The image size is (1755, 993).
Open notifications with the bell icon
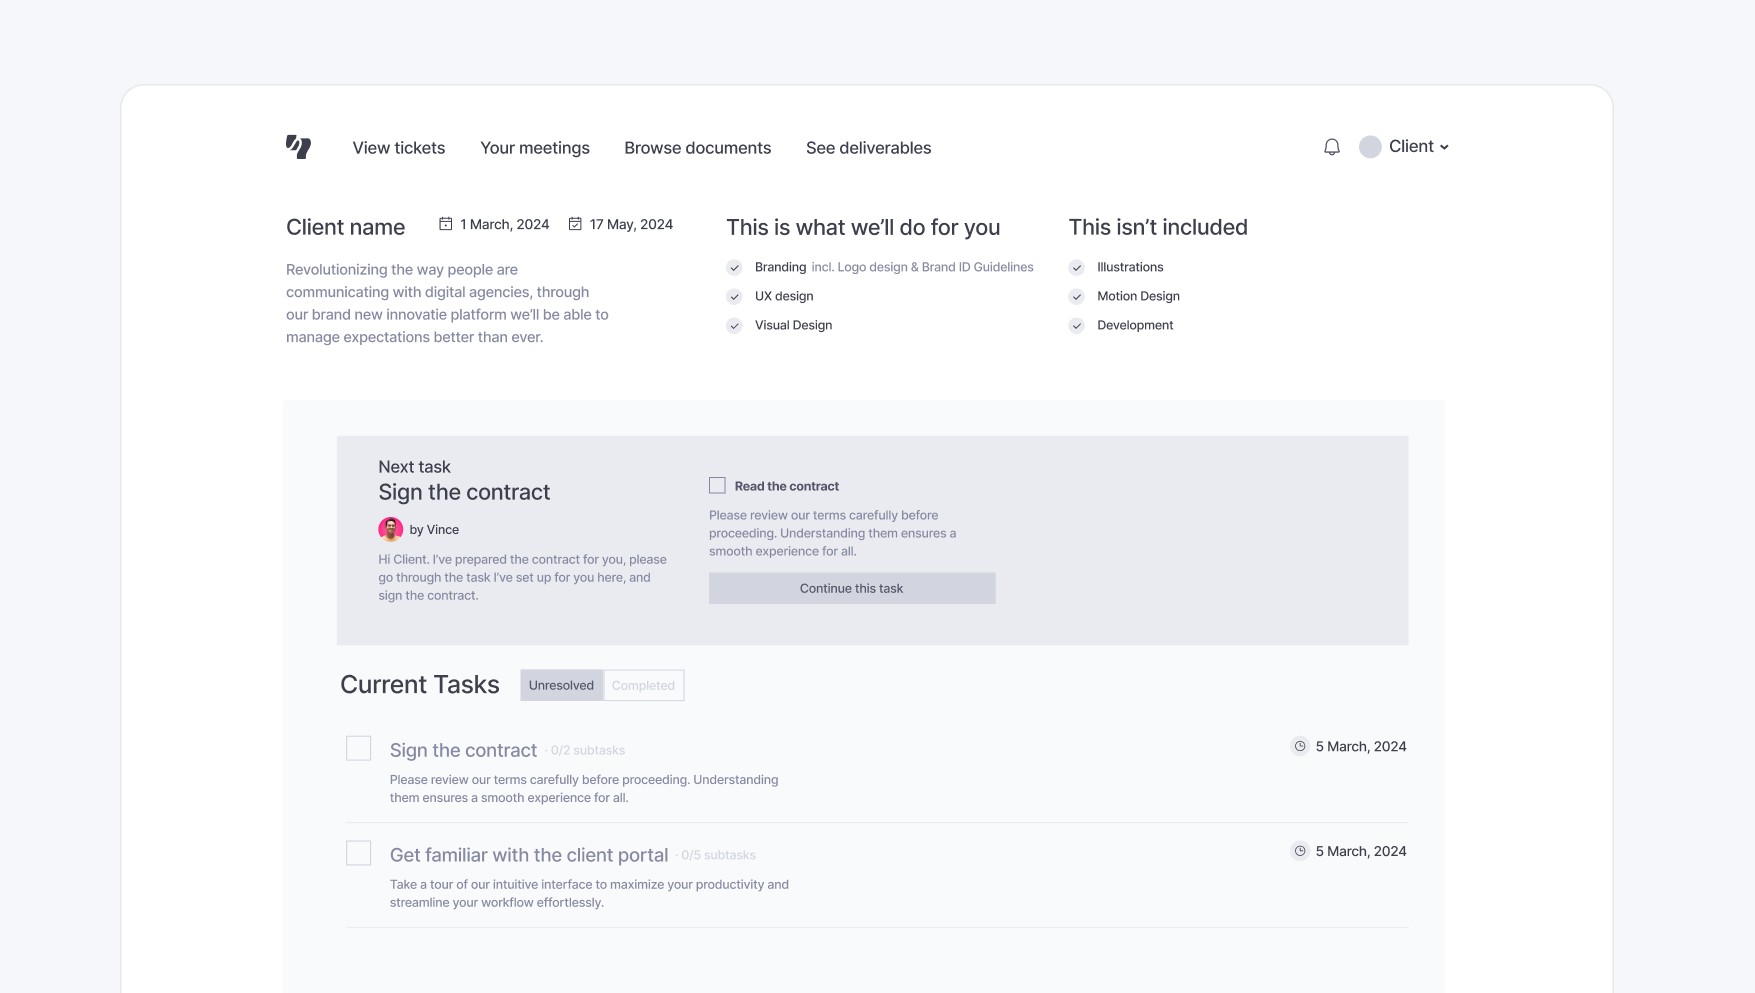coord(1331,147)
